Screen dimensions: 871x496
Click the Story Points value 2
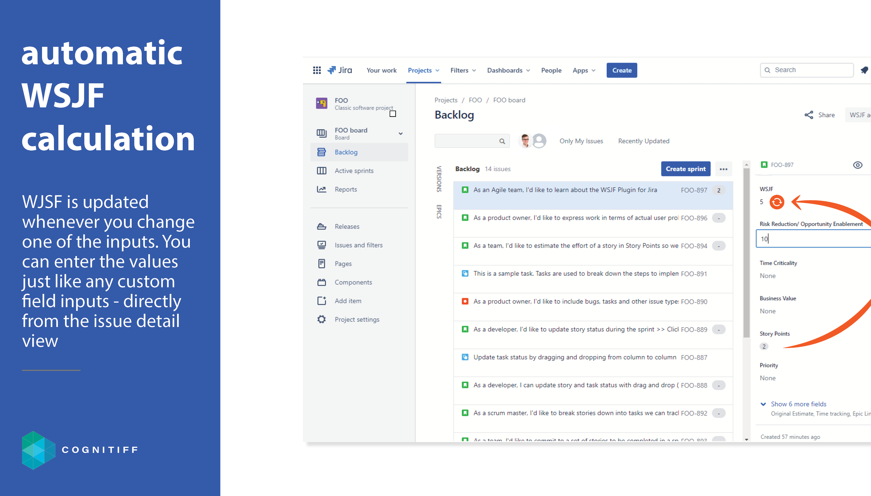click(764, 347)
